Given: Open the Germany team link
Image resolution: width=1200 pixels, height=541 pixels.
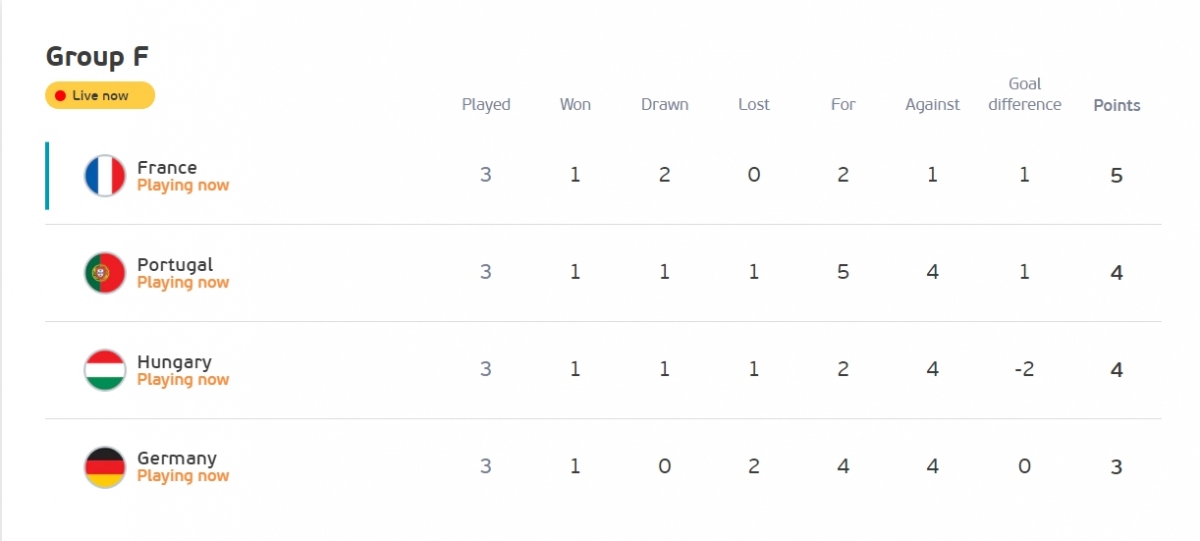Looking at the screenshot, I should [x=177, y=458].
